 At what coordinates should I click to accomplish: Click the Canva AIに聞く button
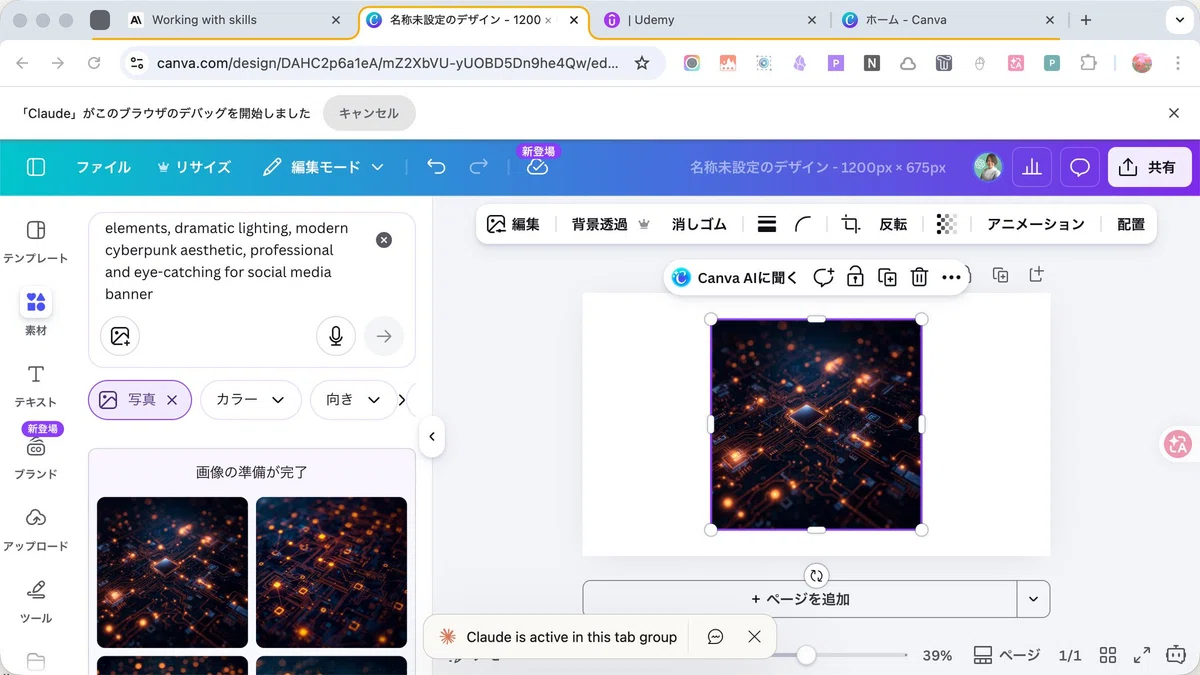coord(735,277)
